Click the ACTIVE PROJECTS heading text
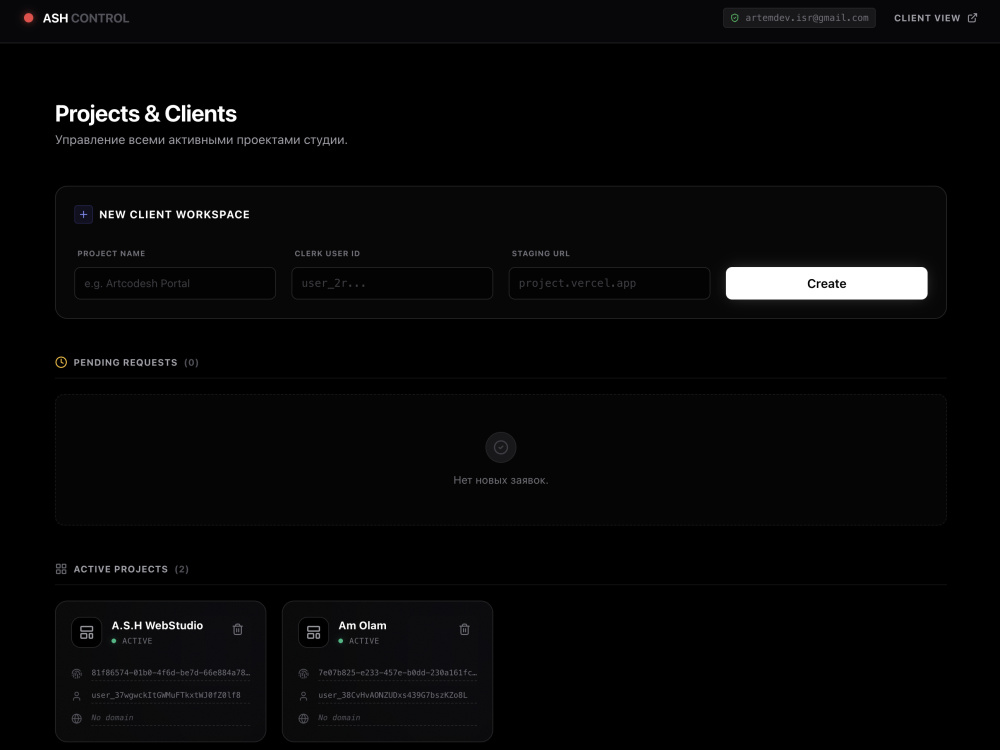Screen dimensions: 1000x750 pyautogui.click(x=121, y=569)
